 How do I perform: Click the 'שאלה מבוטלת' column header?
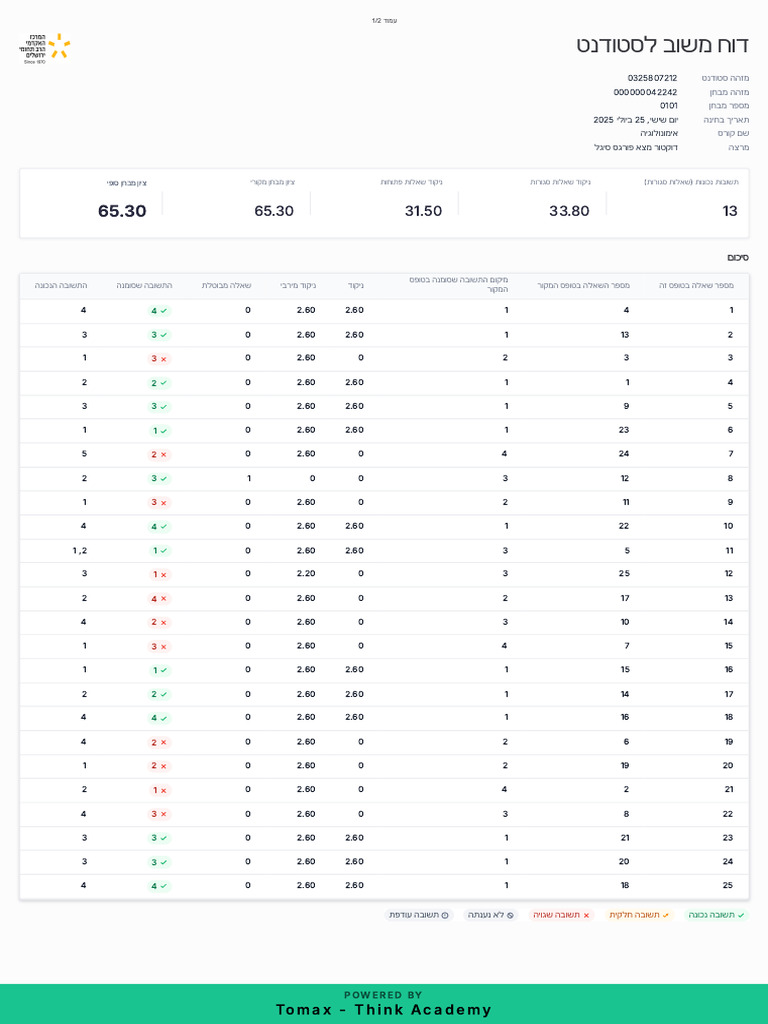click(x=226, y=286)
